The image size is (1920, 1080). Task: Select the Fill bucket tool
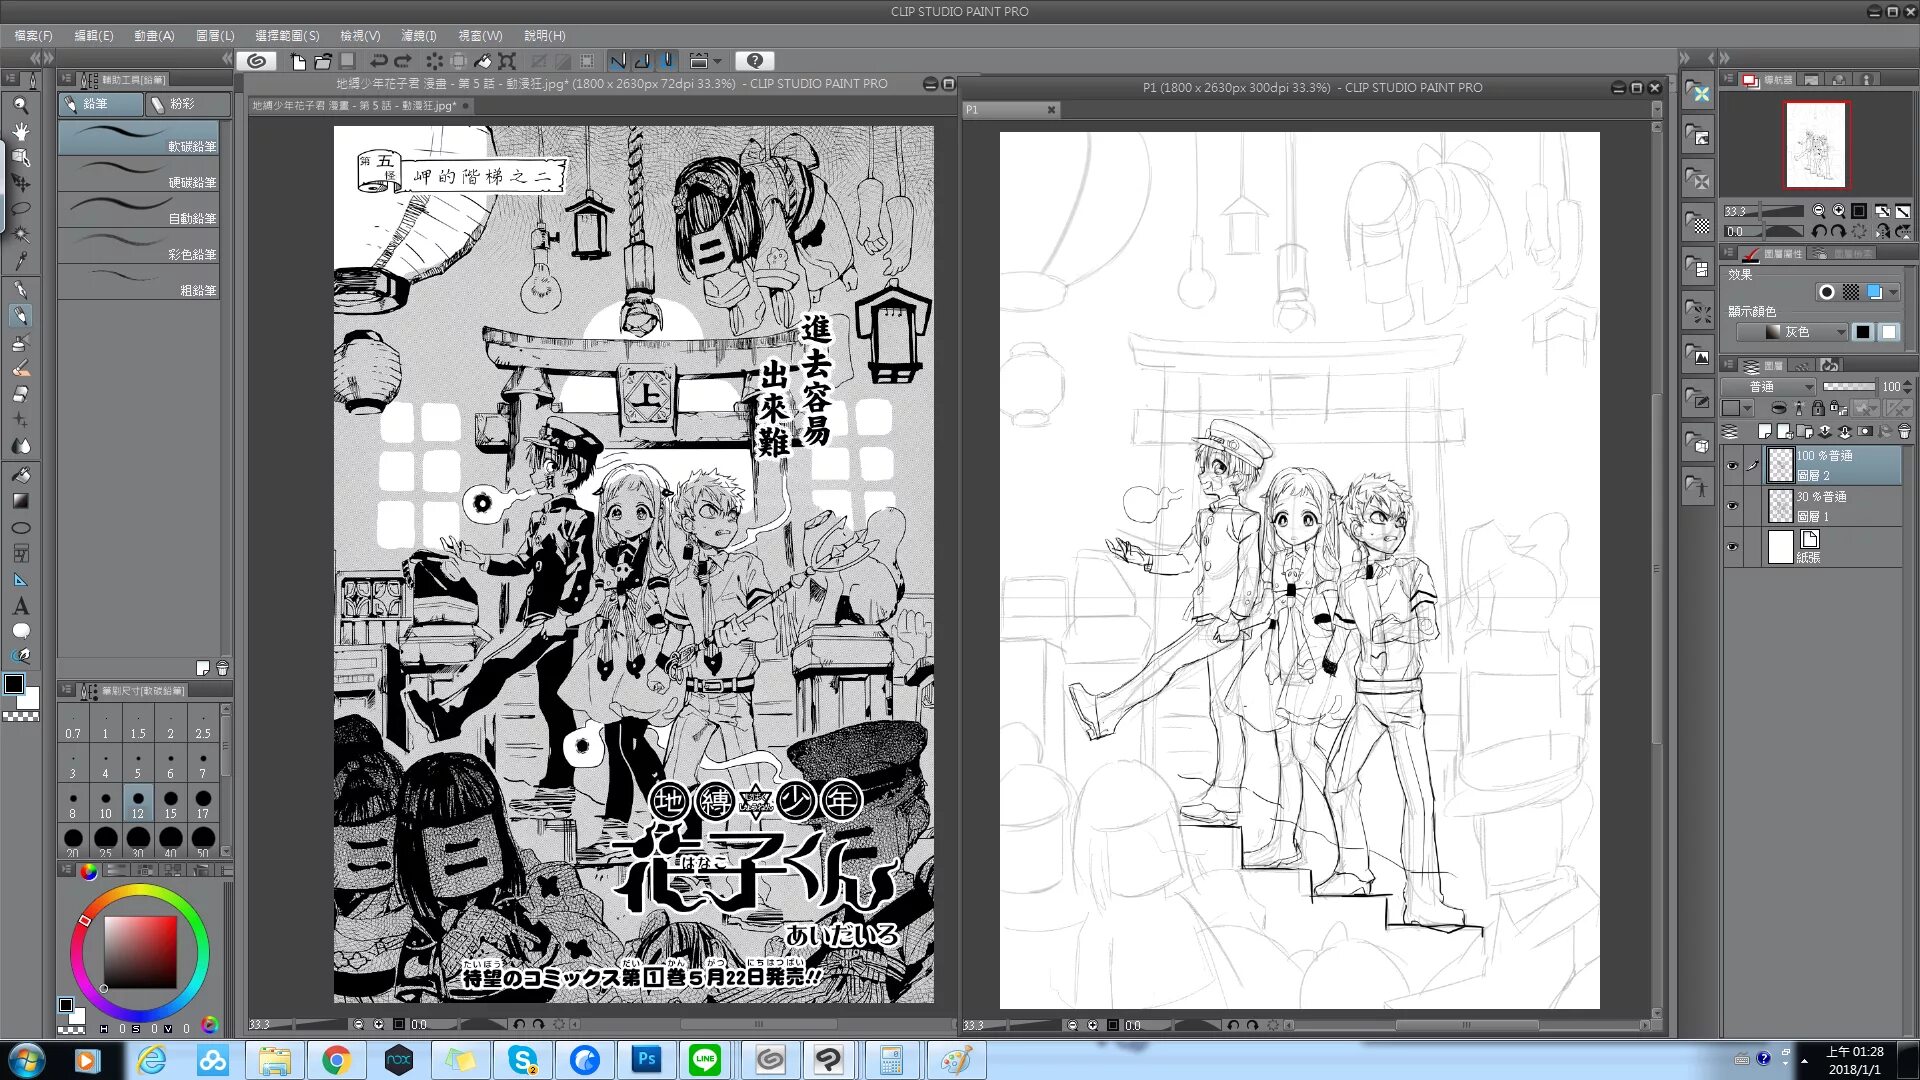point(20,475)
